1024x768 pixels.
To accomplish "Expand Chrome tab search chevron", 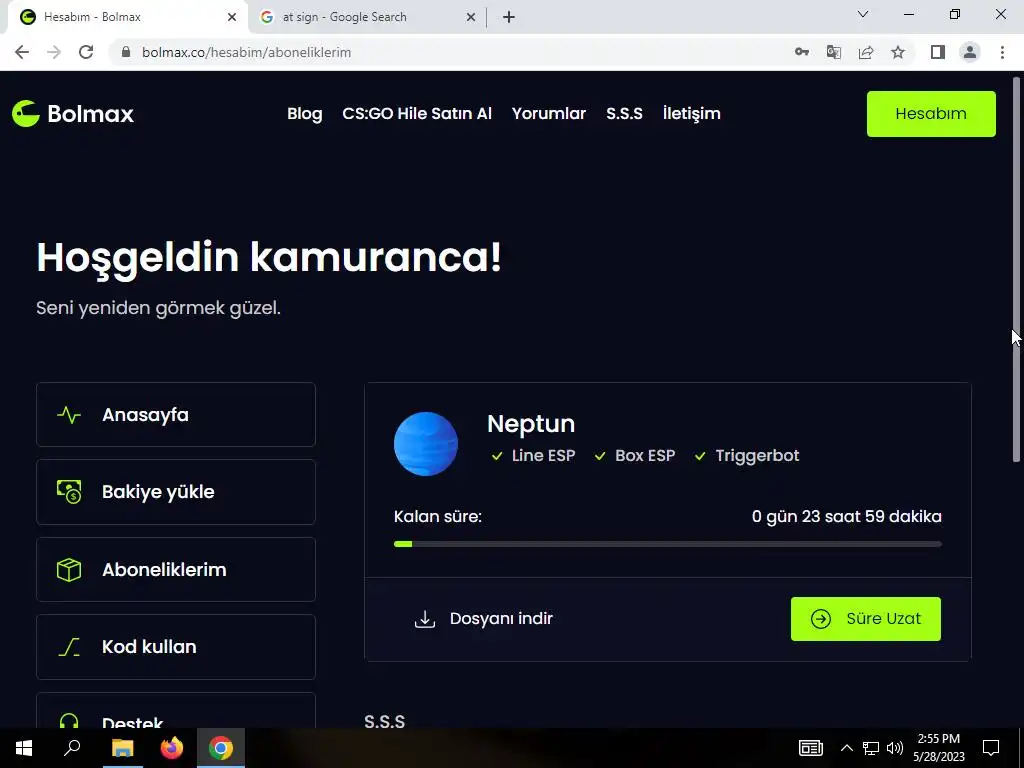I will [x=863, y=14].
